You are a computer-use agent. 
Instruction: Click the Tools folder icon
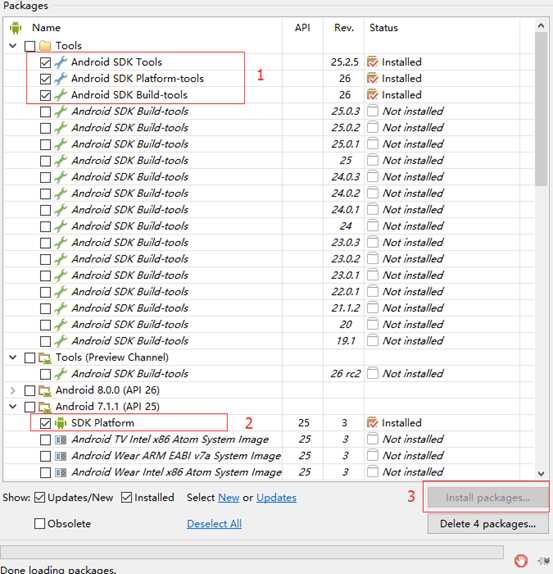45,46
